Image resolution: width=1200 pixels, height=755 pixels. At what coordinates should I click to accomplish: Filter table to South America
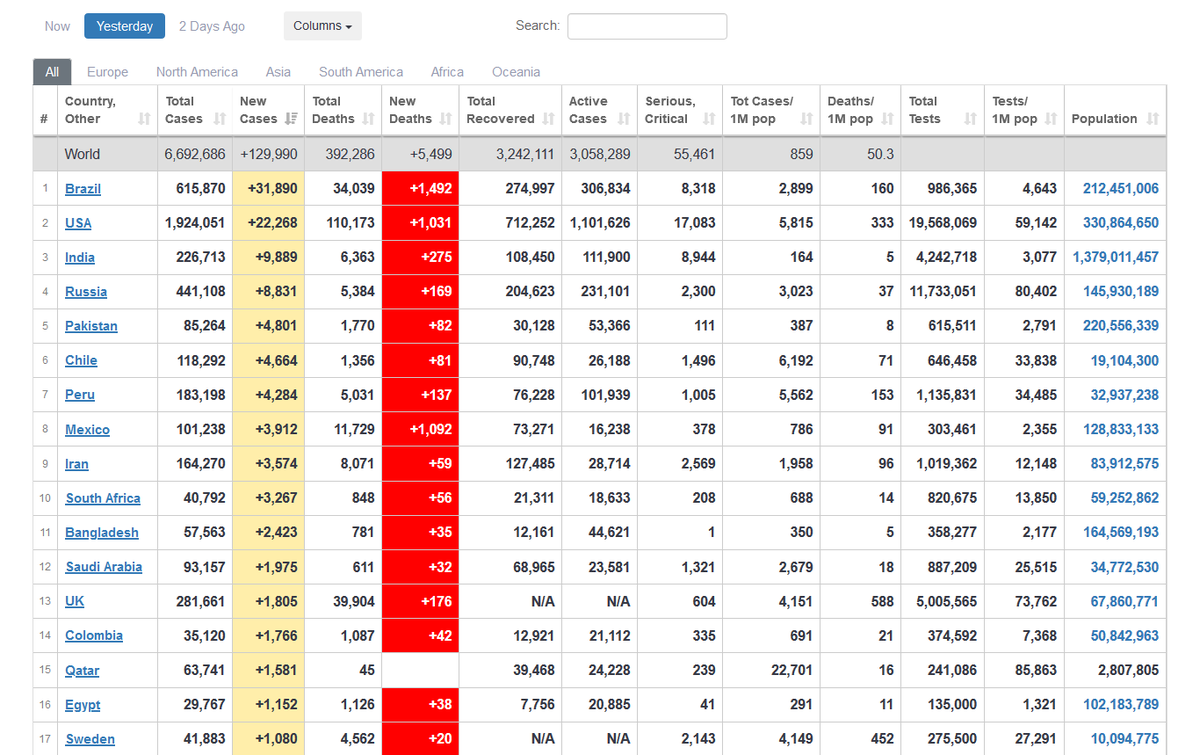361,72
